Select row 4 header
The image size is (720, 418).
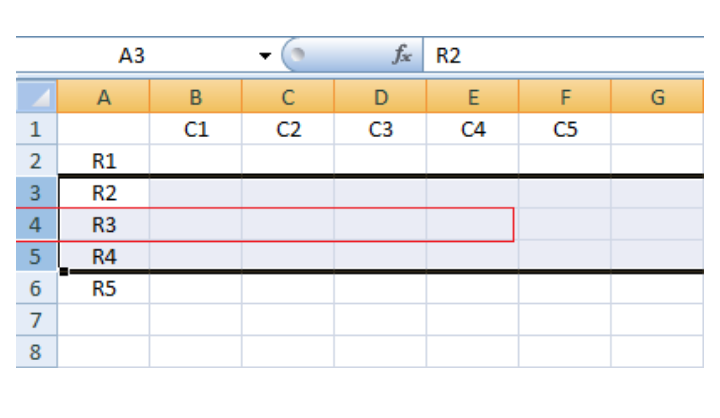click(x=37, y=225)
